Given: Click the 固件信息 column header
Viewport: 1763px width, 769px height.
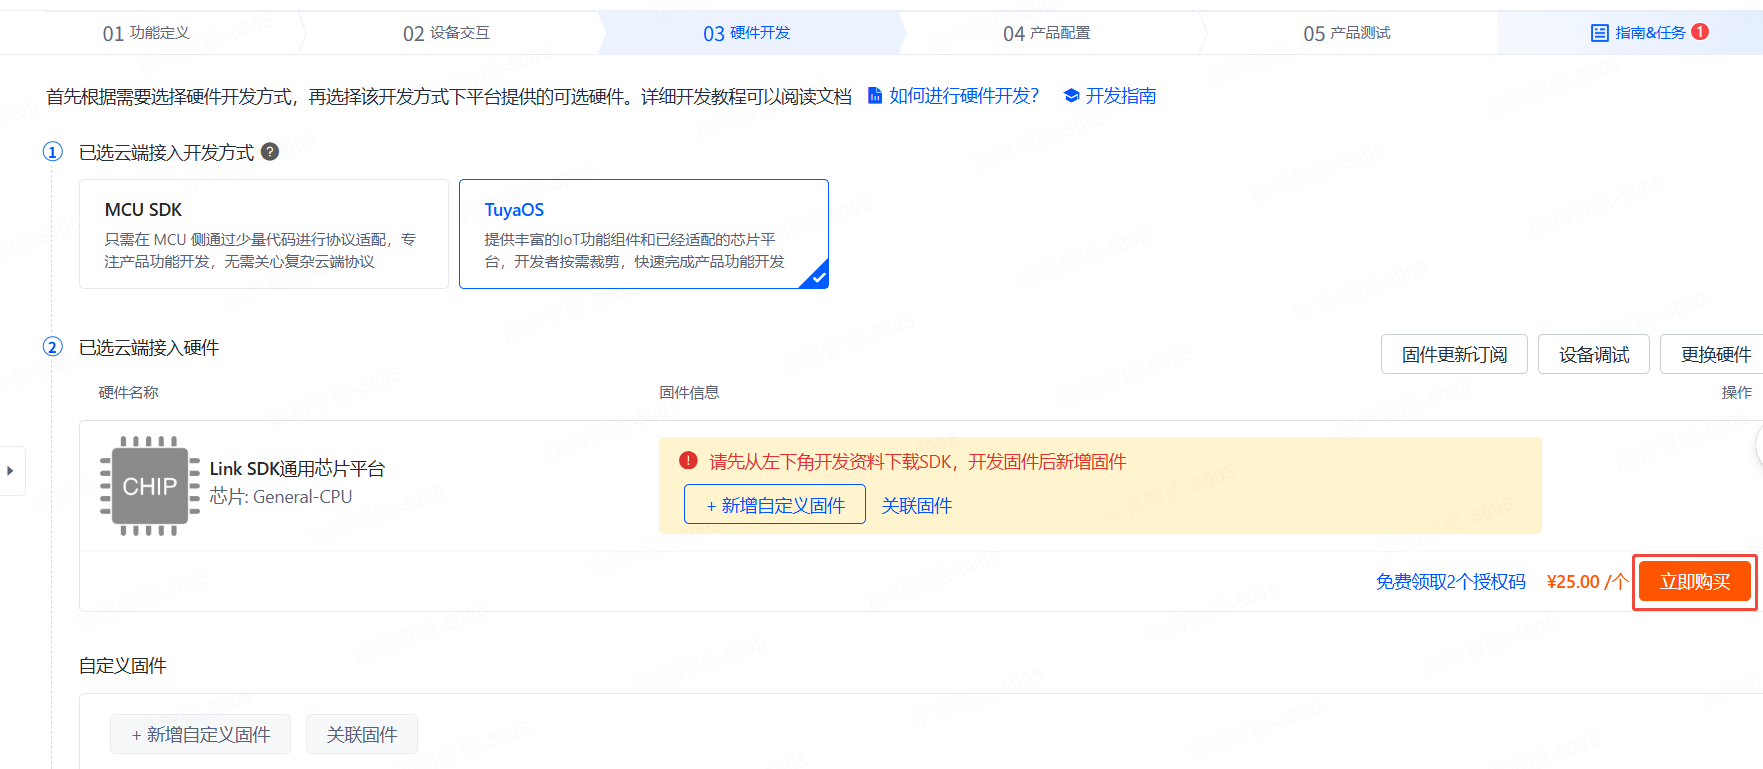Looking at the screenshot, I should [689, 392].
